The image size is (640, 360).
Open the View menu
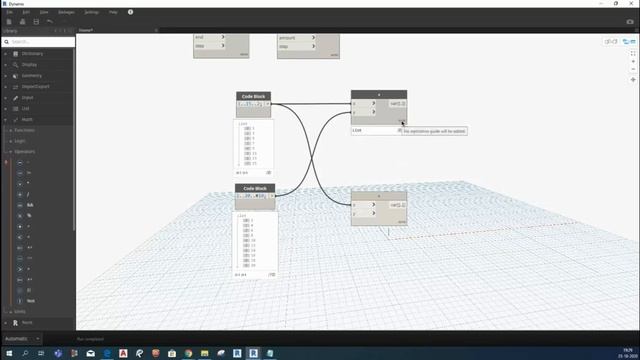44,12
